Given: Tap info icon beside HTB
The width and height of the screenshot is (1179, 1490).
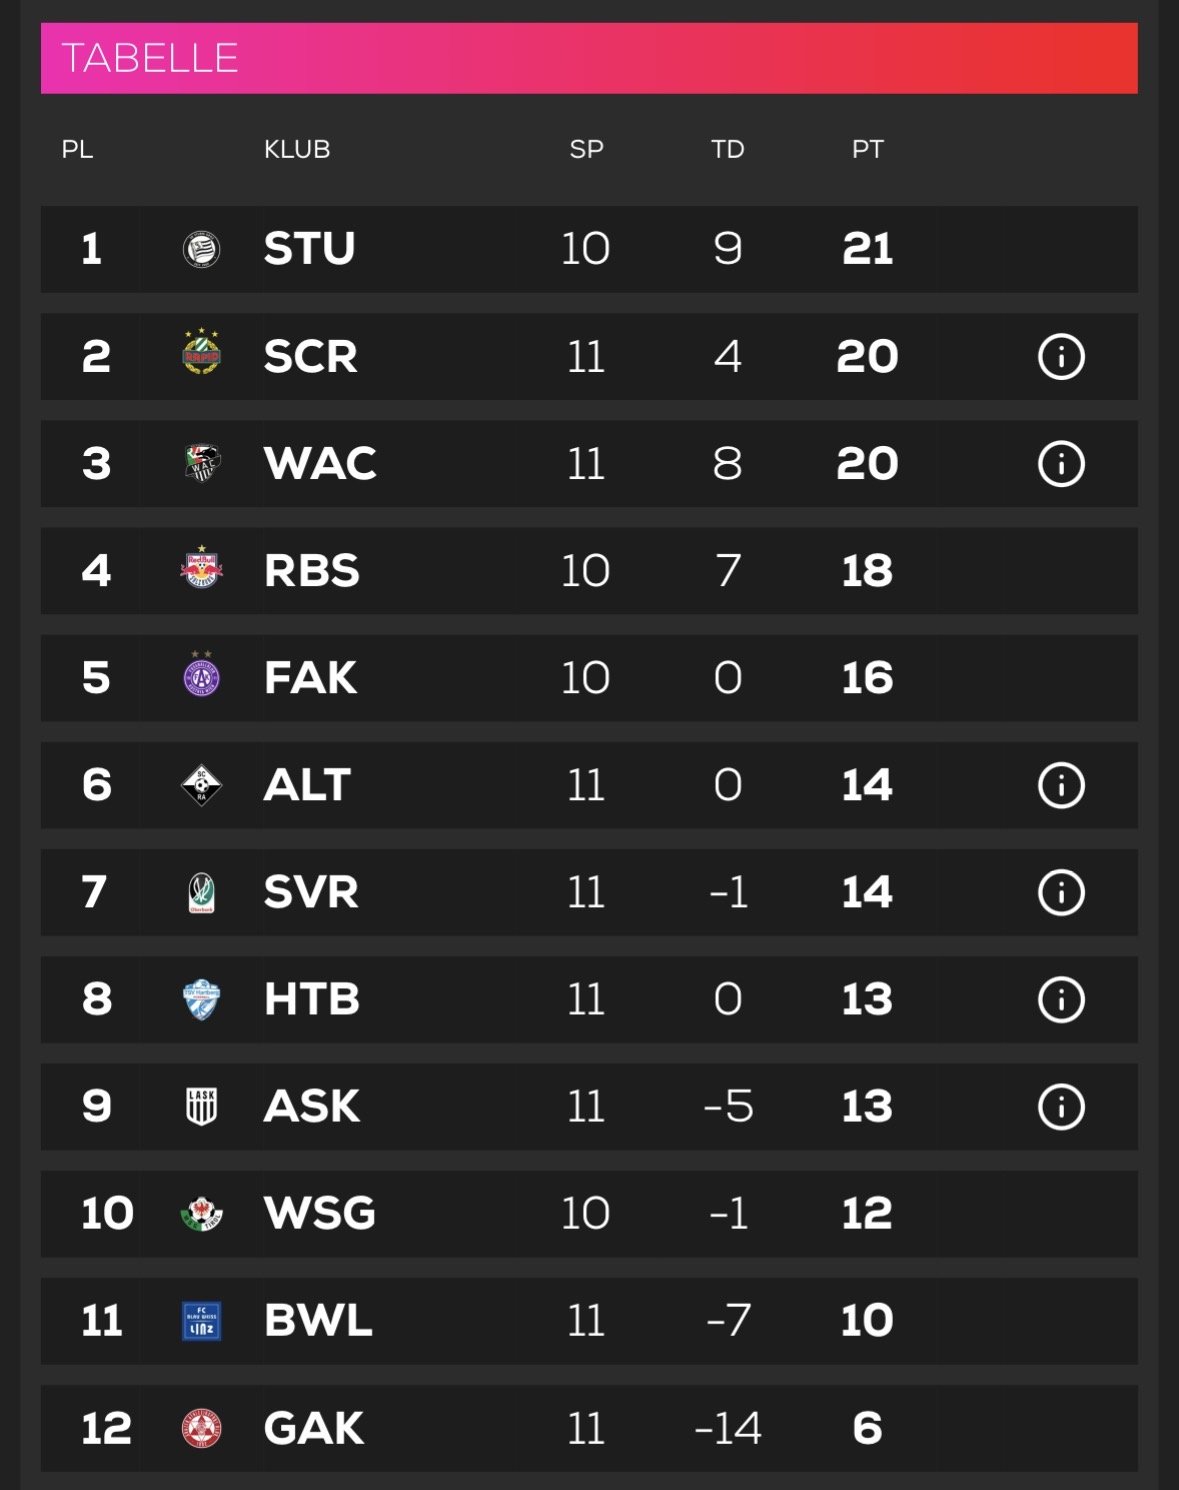Looking at the screenshot, I should (1061, 999).
